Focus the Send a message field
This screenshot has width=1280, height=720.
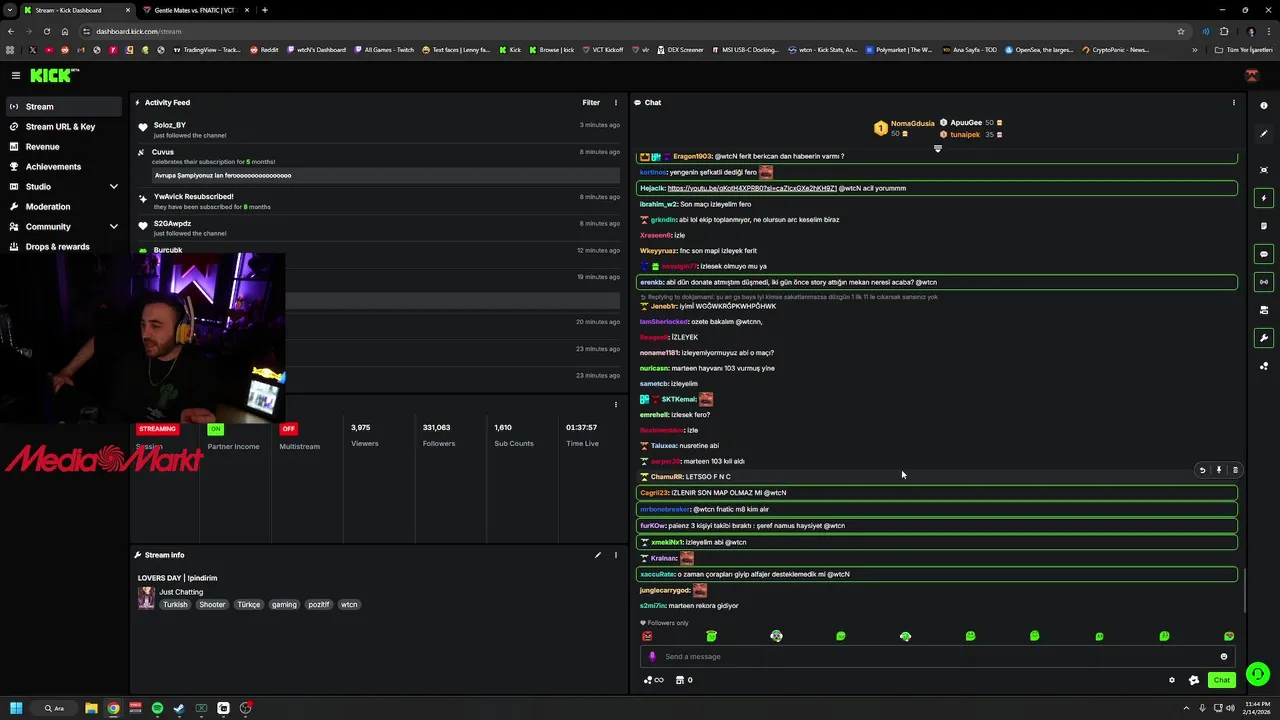[x=935, y=657]
